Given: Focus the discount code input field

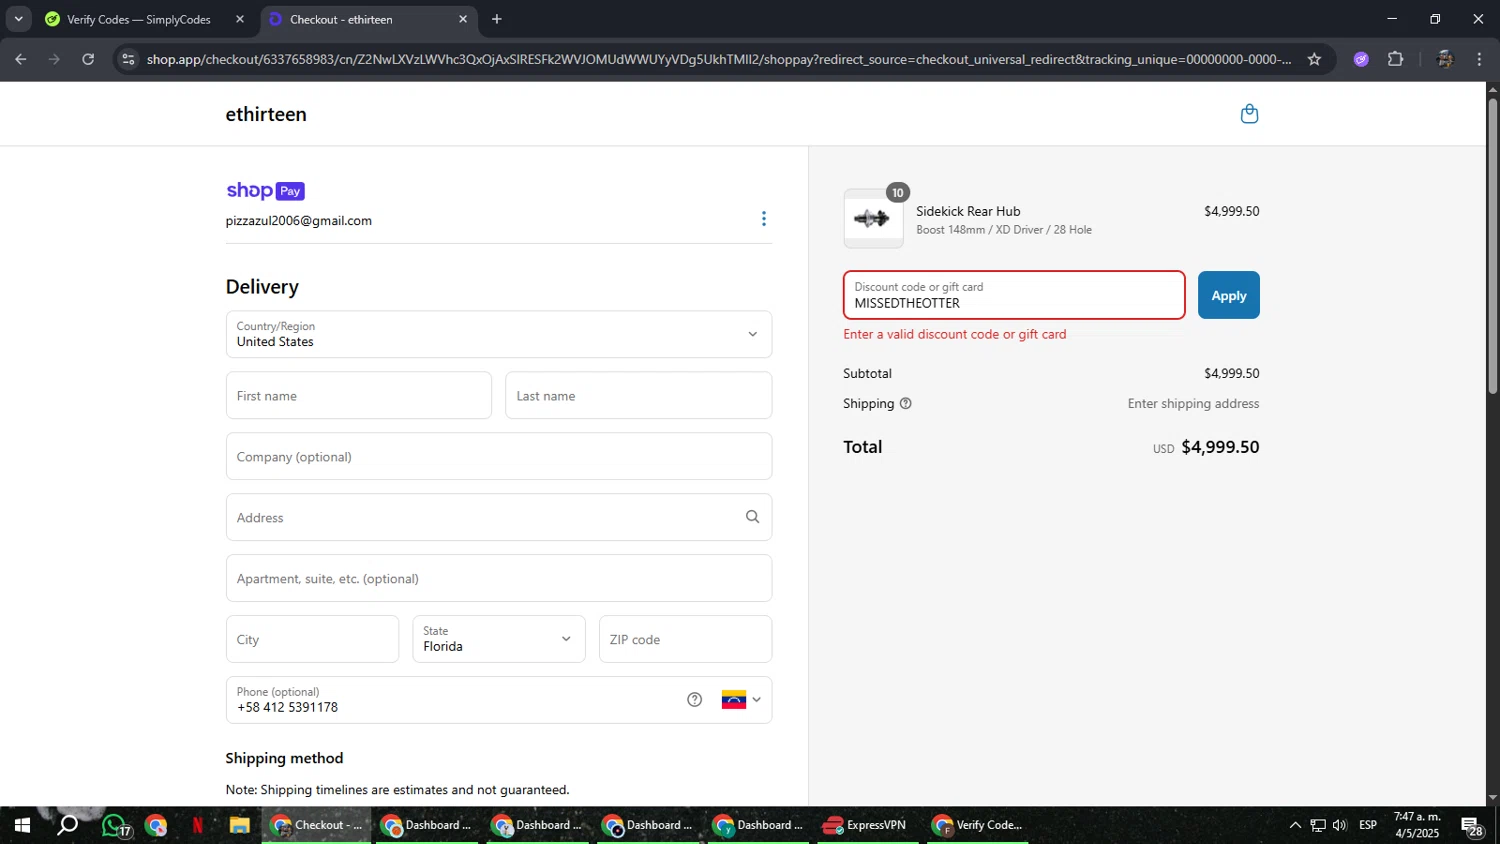Looking at the screenshot, I should (1014, 295).
